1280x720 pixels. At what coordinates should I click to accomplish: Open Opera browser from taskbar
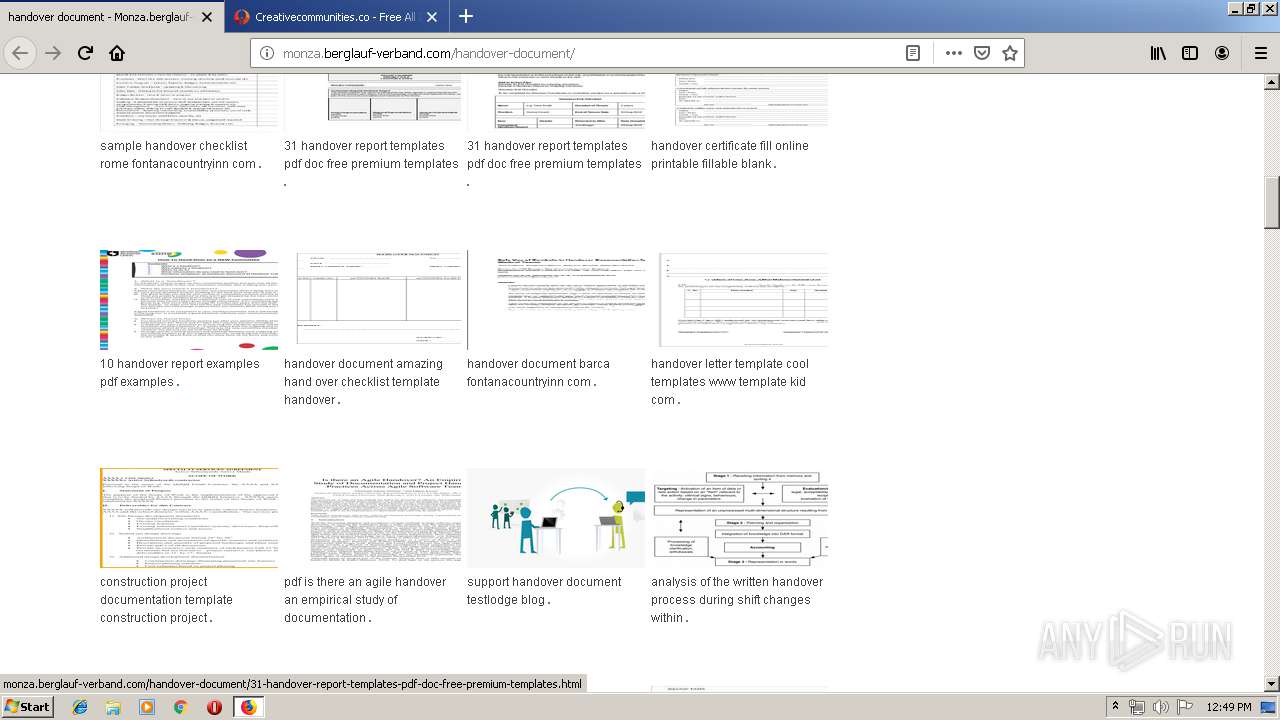point(214,707)
